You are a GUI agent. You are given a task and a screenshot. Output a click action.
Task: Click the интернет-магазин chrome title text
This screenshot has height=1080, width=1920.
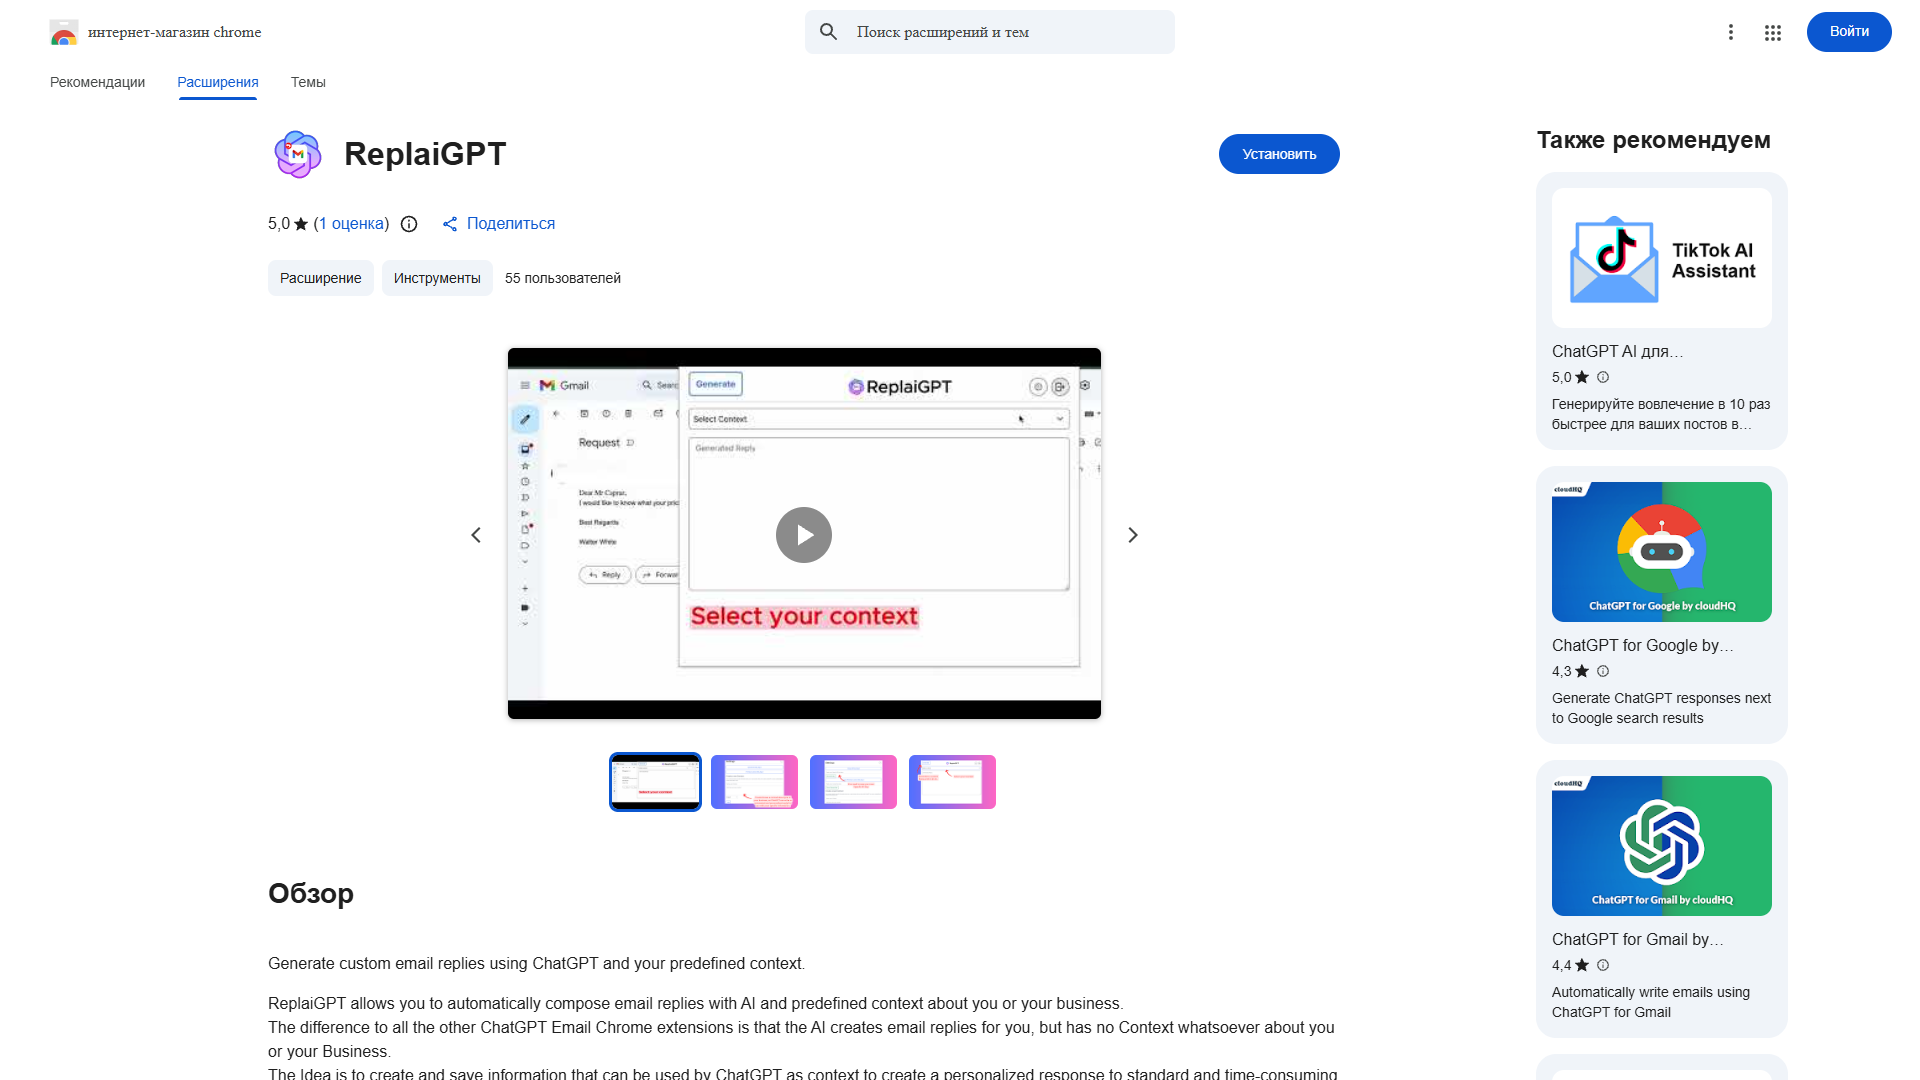(x=175, y=32)
